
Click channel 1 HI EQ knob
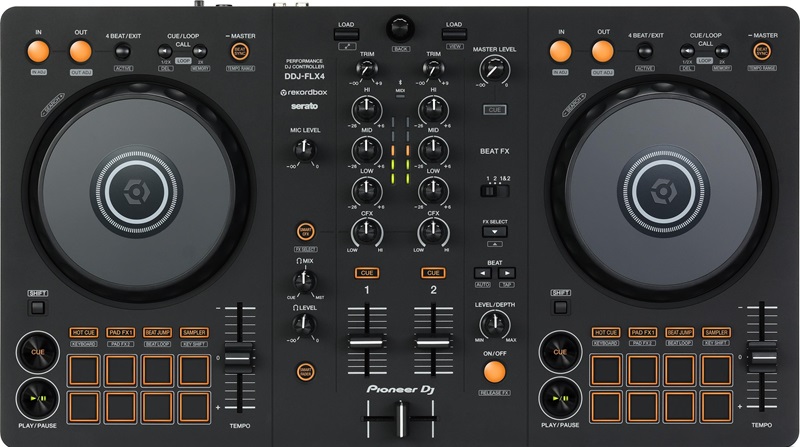click(x=367, y=109)
